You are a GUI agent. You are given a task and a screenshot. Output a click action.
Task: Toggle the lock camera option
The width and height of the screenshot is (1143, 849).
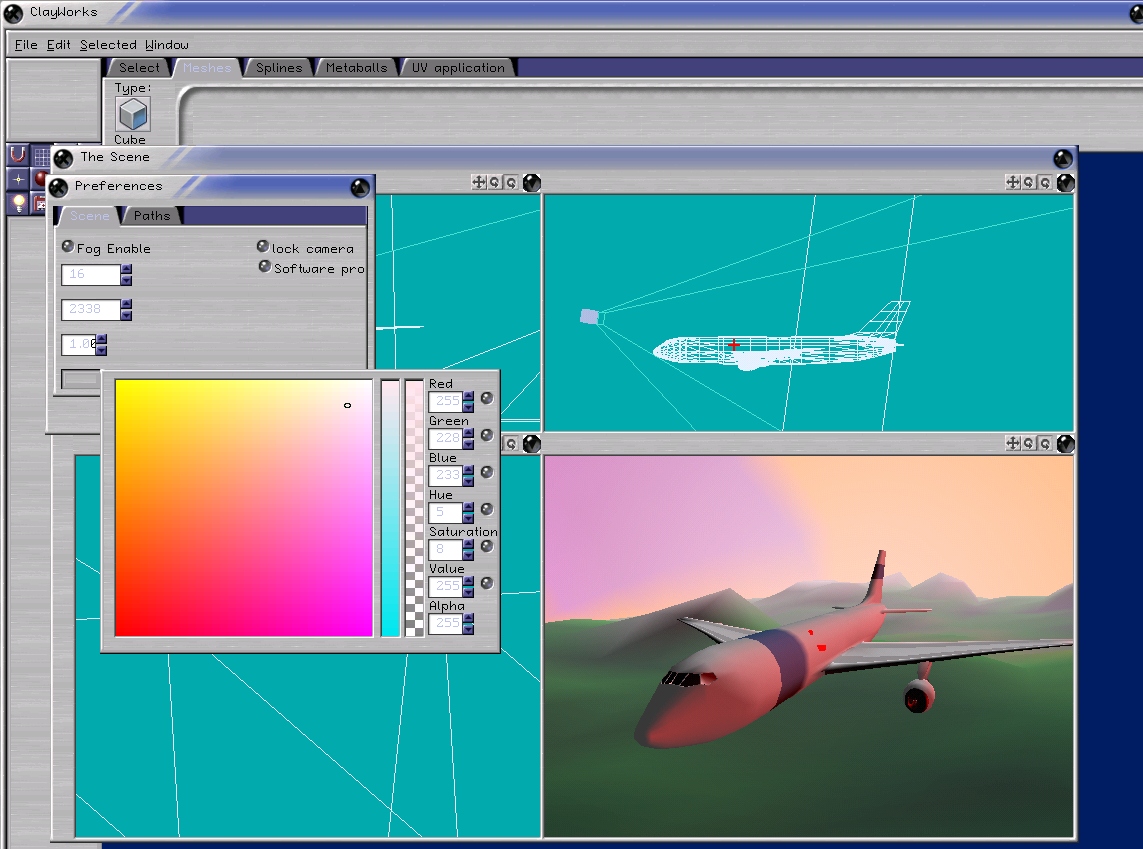pos(263,247)
